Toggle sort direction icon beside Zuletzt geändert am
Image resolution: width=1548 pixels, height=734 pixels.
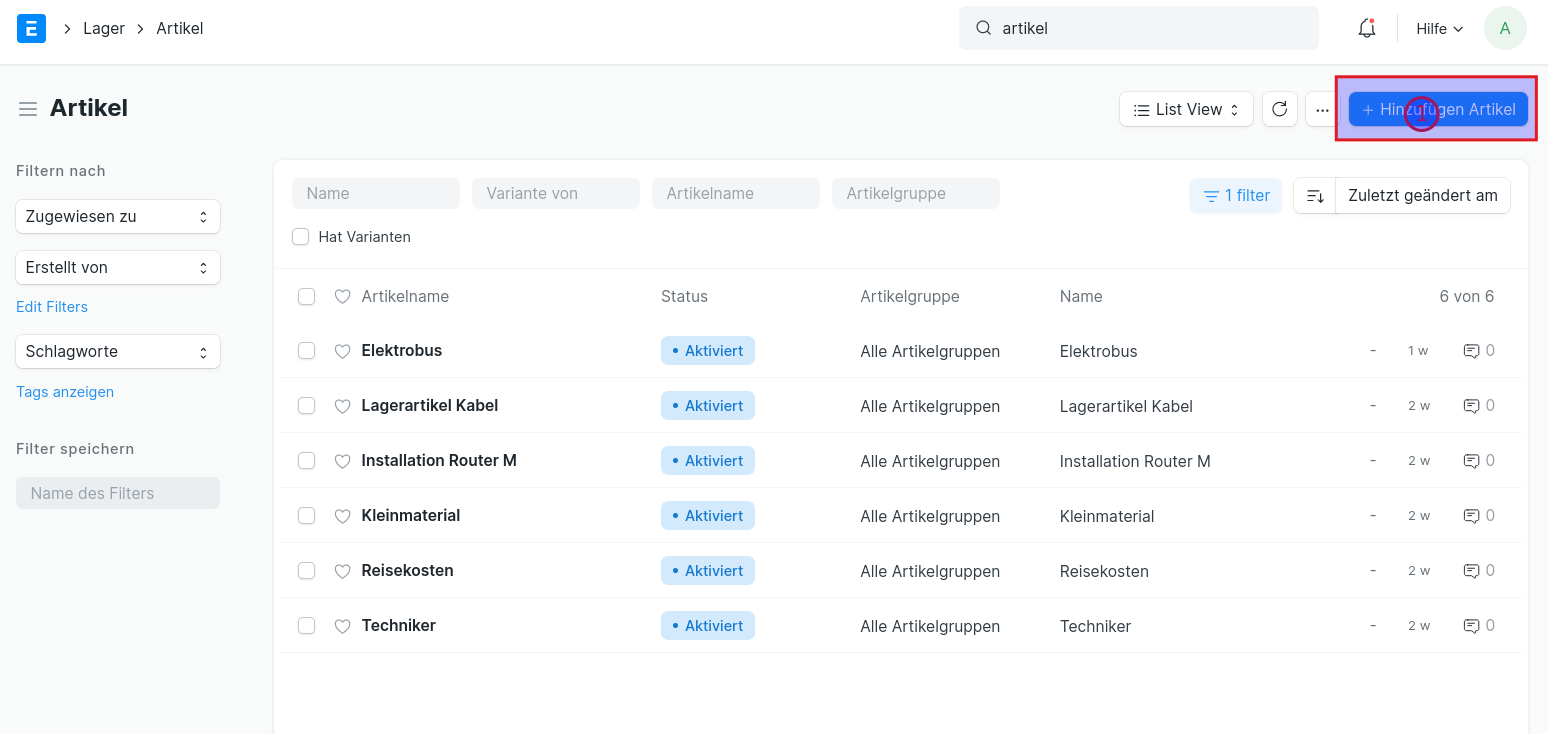(x=1315, y=195)
